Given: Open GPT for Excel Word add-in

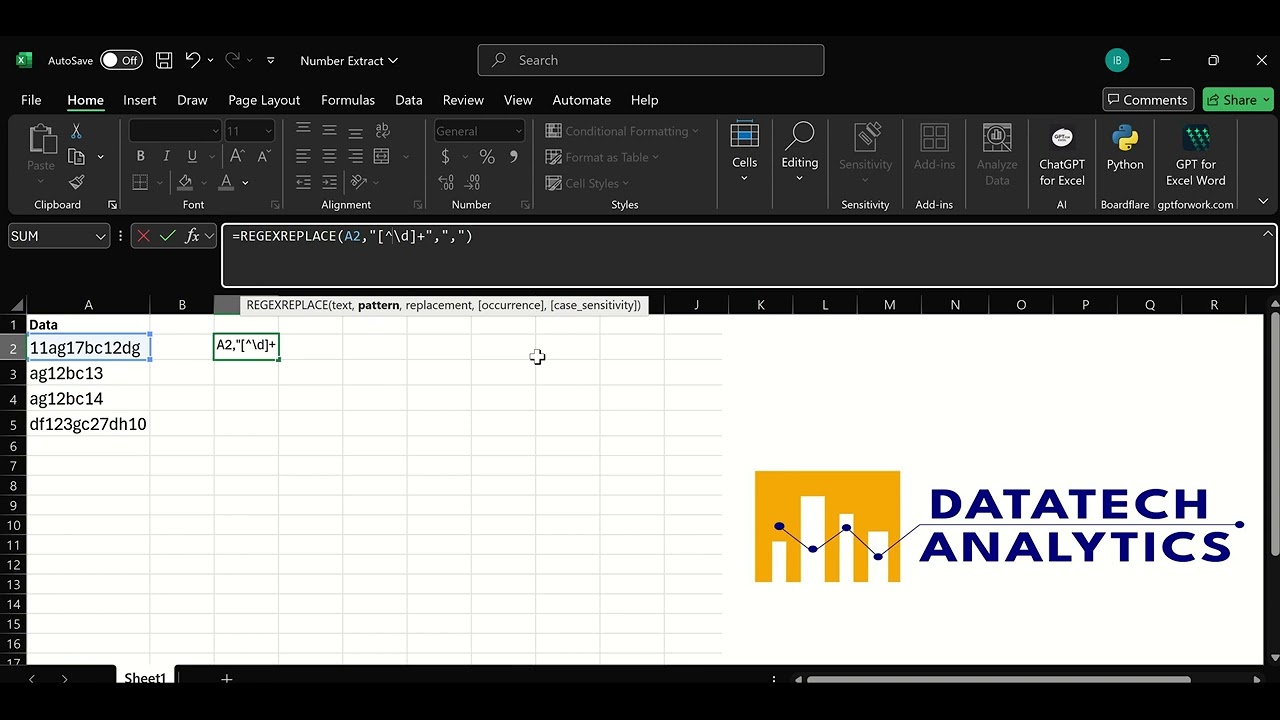Looking at the screenshot, I should [x=1196, y=155].
